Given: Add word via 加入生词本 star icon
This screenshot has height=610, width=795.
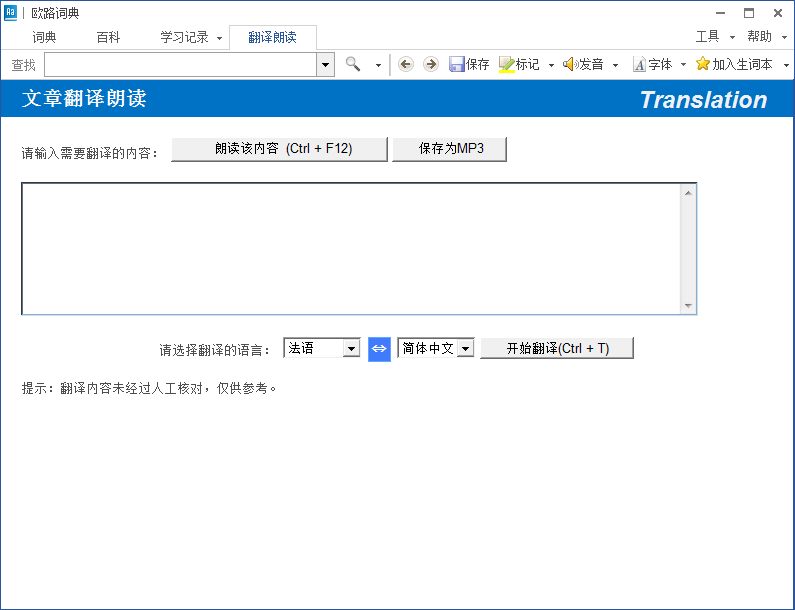Looking at the screenshot, I should click(x=703, y=64).
